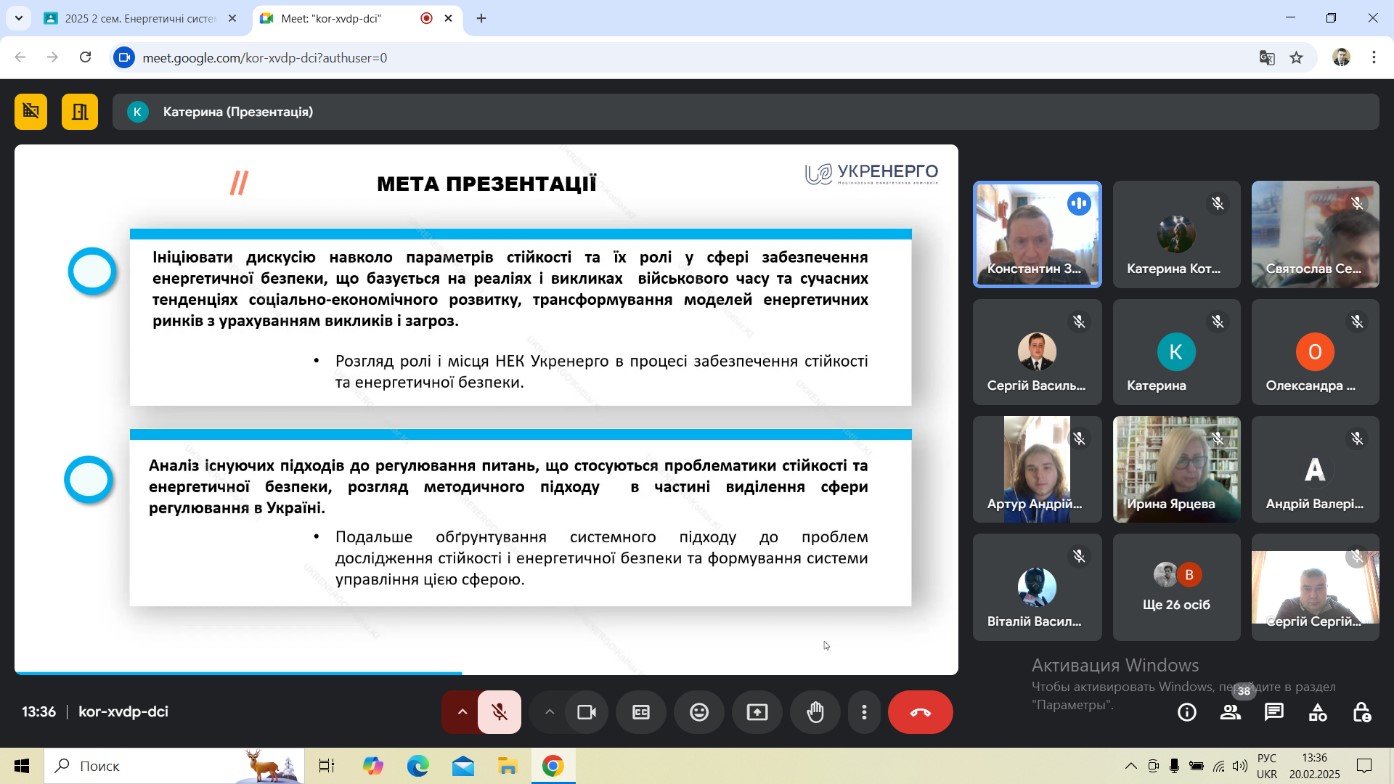The width and height of the screenshot is (1394, 784).
Task: Select Ирина Ярцева video thumbnail
Action: (x=1176, y=469)
